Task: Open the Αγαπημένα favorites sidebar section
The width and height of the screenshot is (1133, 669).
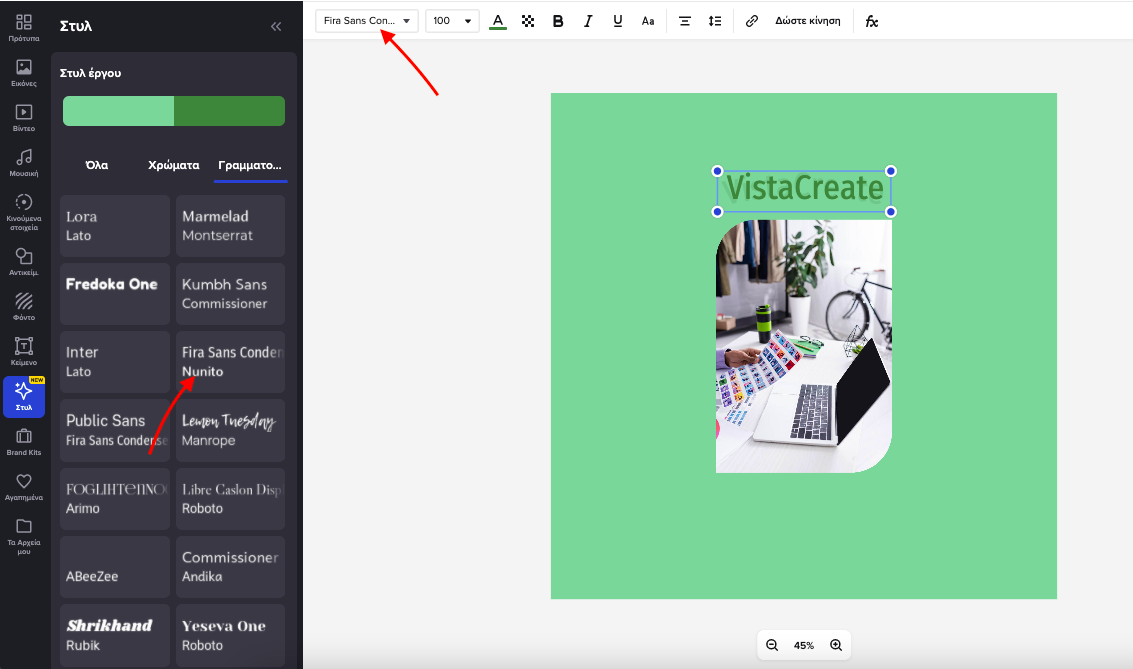Action: click(24, 486)
